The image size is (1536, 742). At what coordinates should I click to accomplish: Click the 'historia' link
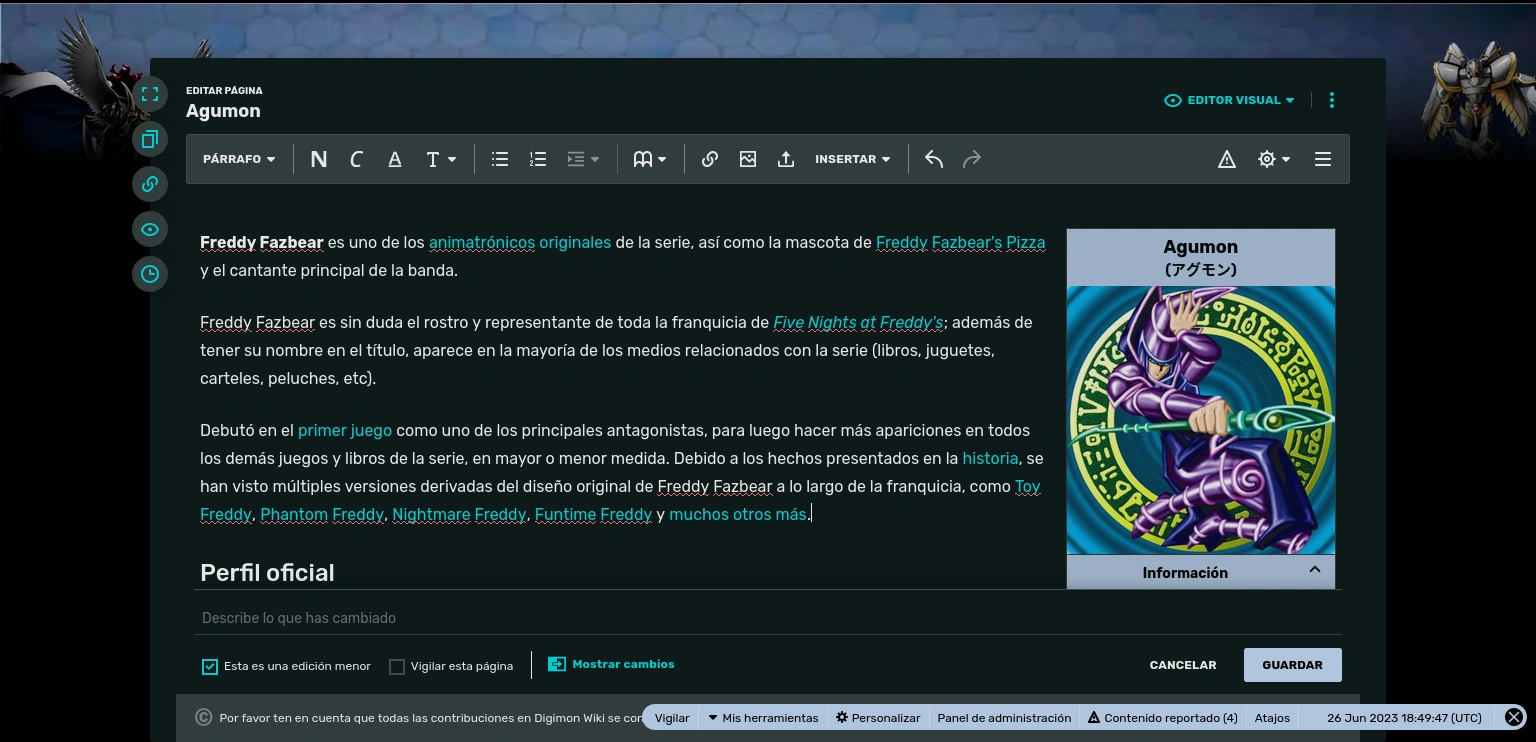pyautogui.click(x=991, y=458)
